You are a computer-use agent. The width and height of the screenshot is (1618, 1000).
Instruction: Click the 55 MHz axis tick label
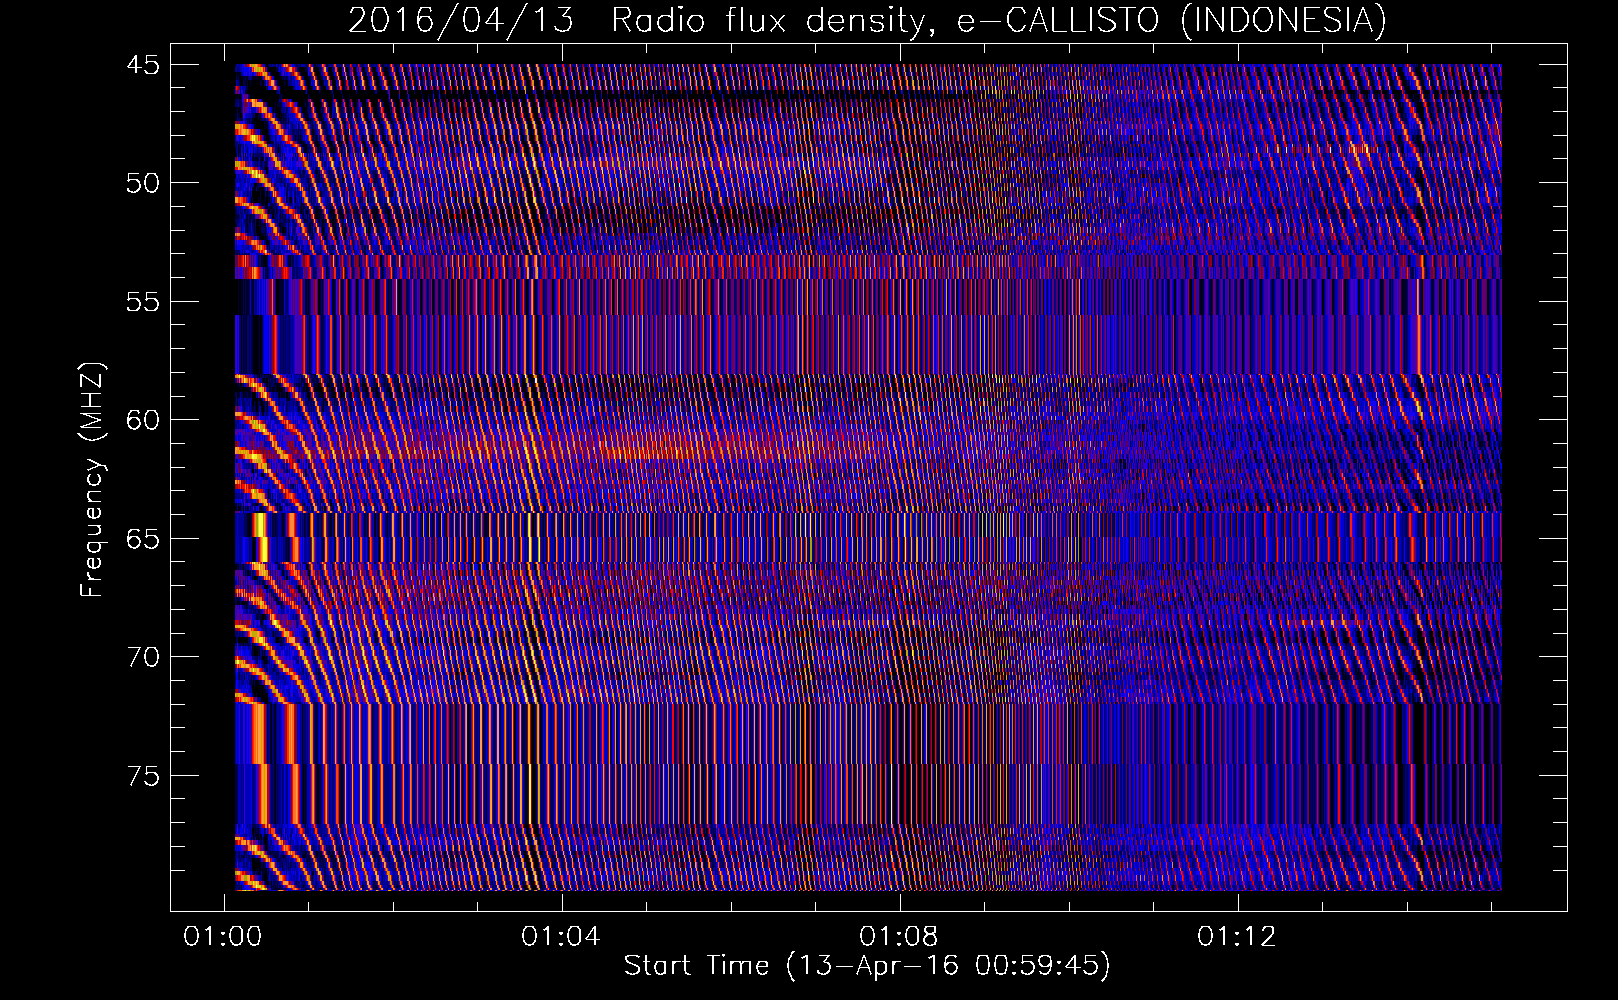142,302
